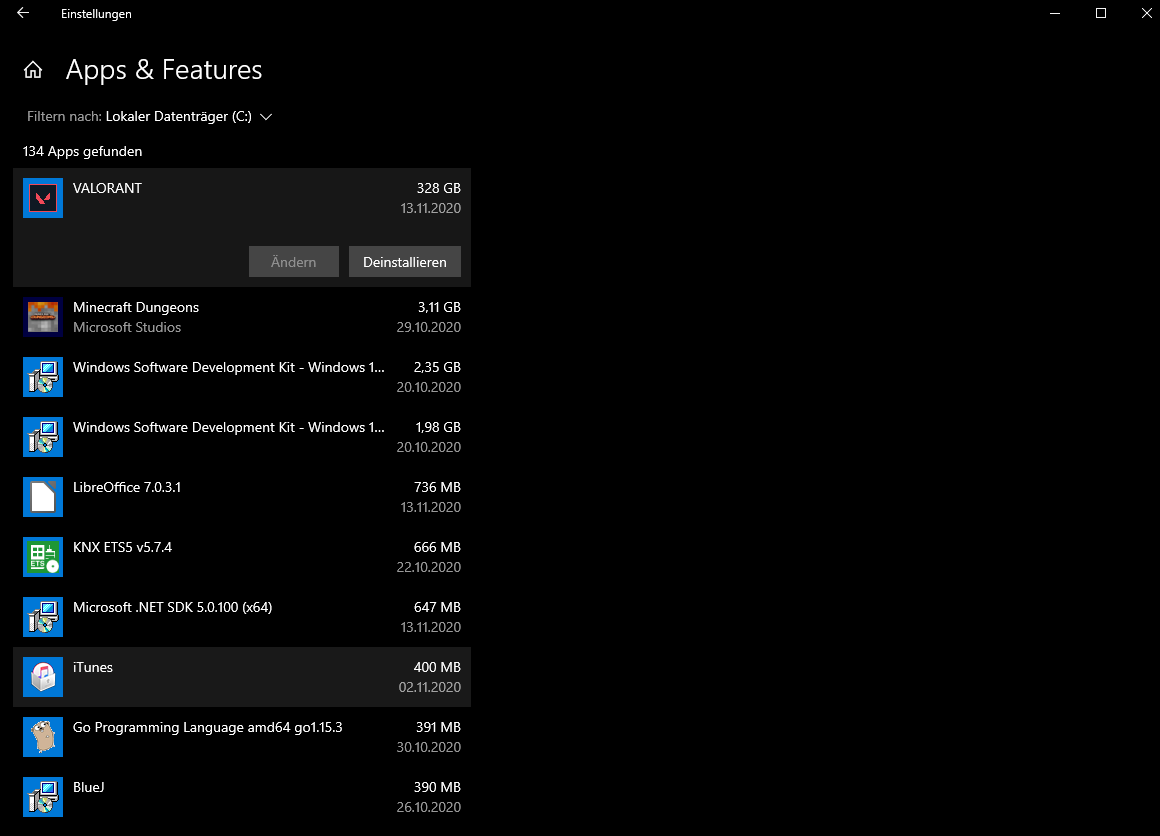
Task: Select the VALORANT entry name
Action: click(107, 188)
